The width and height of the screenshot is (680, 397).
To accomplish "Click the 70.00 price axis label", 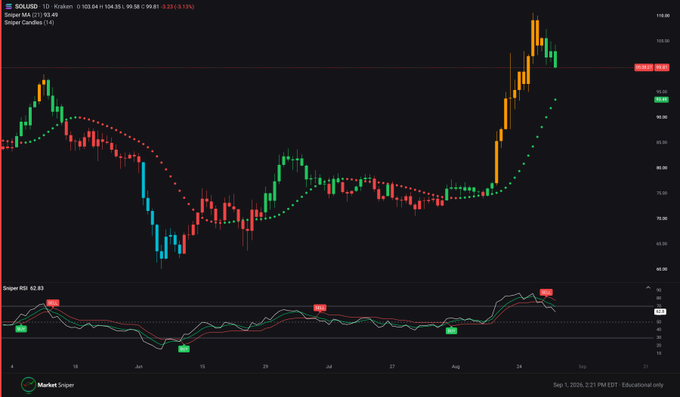I will tap(662, 218).
